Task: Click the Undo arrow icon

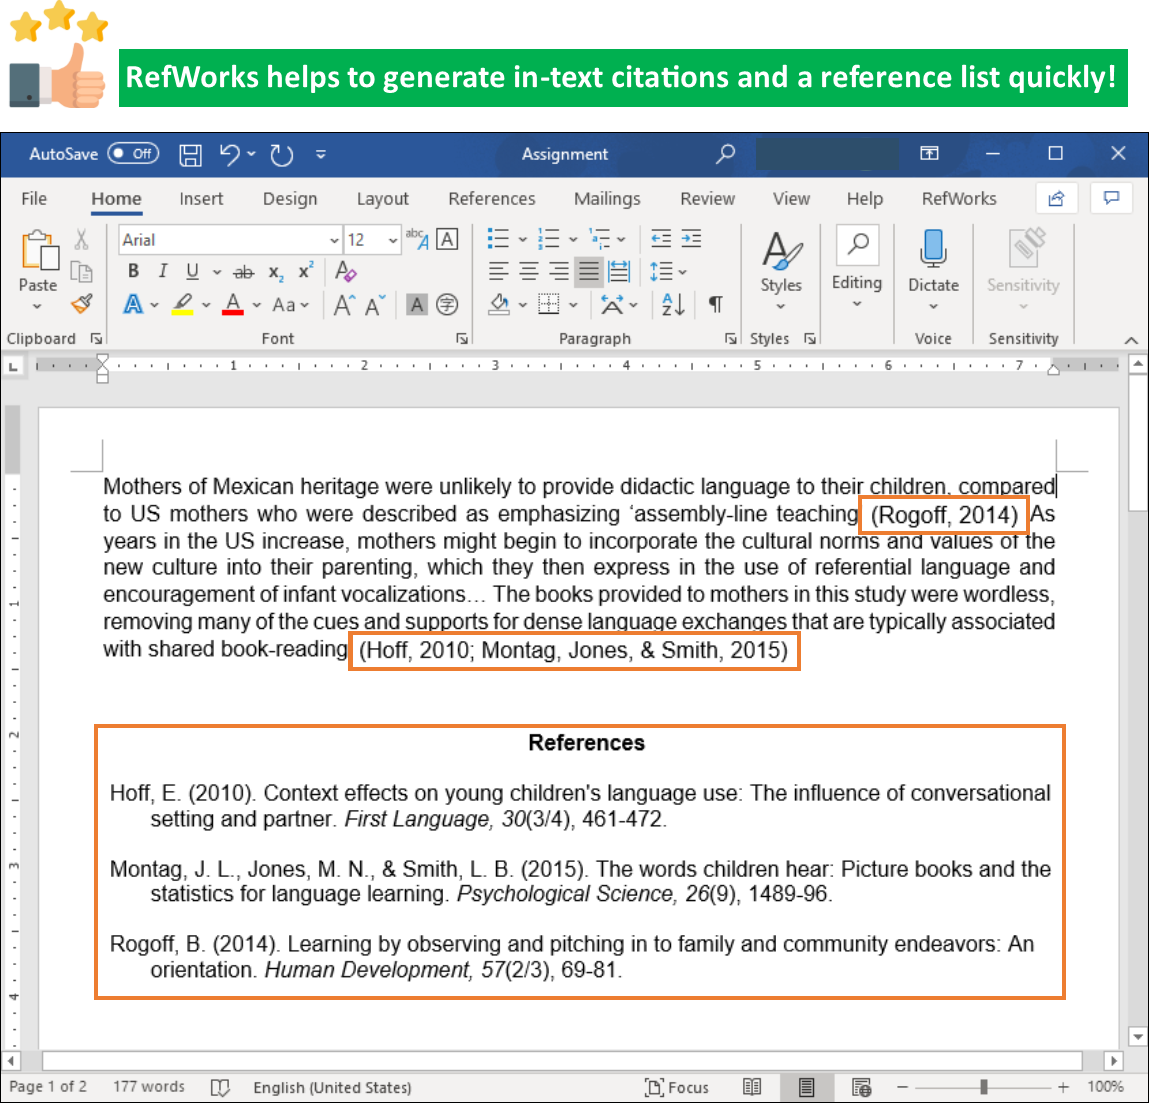Action: coord(229,155)
